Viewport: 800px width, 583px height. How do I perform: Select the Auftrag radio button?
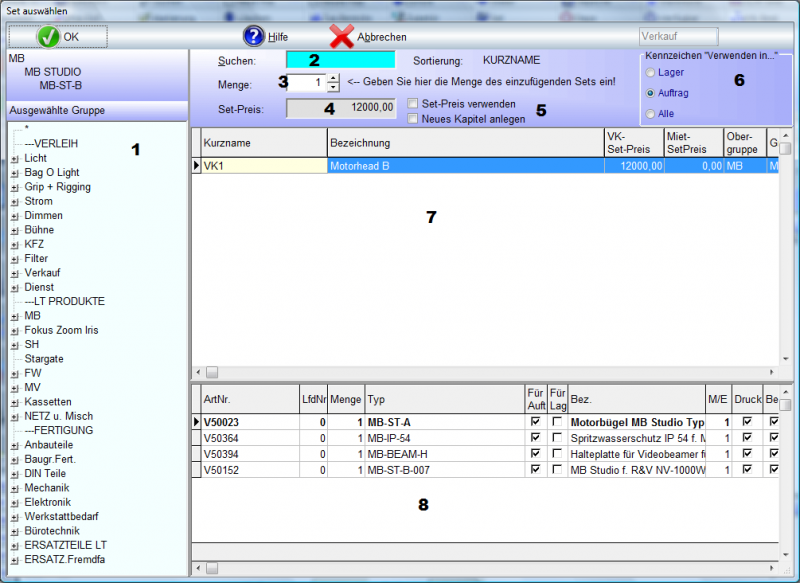pos(650,93)
